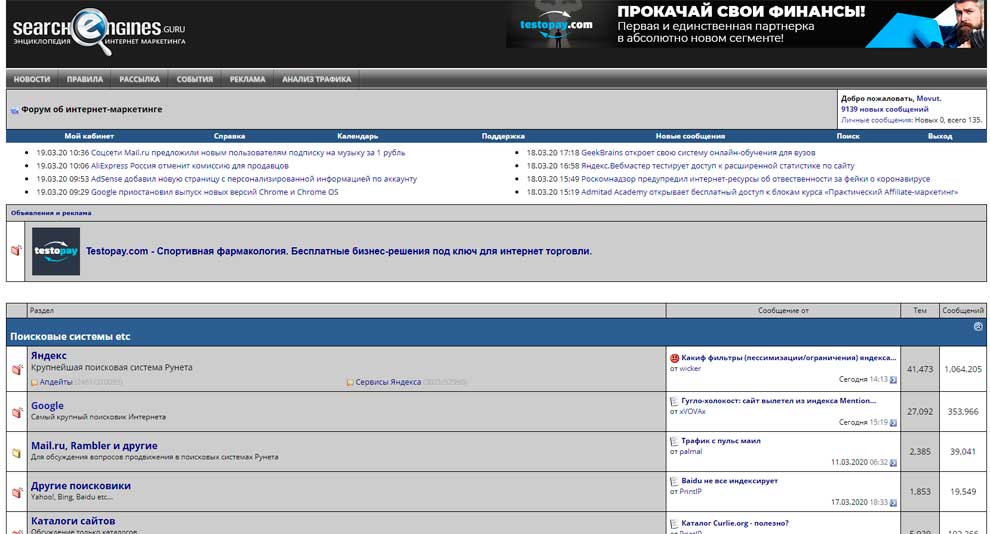Screen dimensions: 990x534
Task: Open the РАССЫЛКА menu item
Action: (140, 79)
